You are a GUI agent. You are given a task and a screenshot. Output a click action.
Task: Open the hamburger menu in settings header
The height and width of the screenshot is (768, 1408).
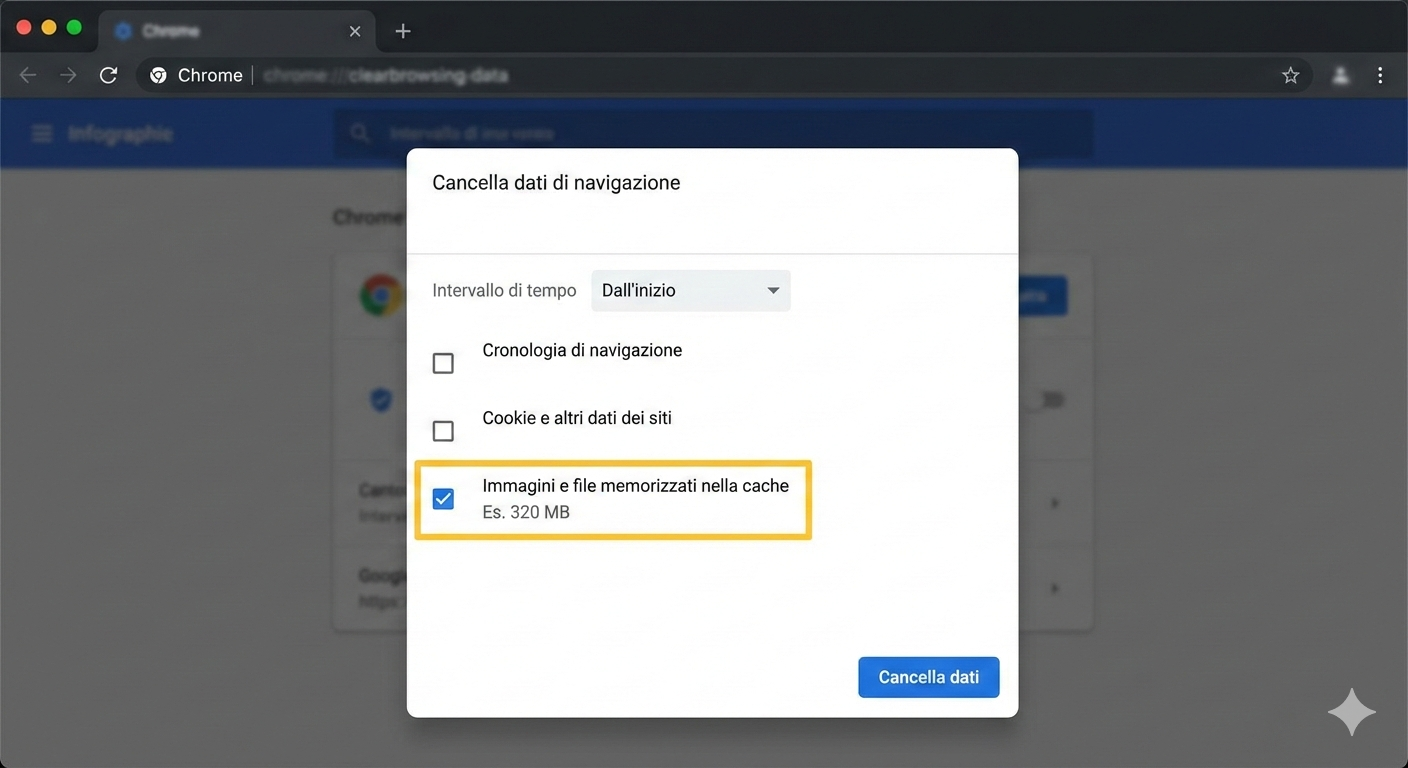[x=42, y=134]
